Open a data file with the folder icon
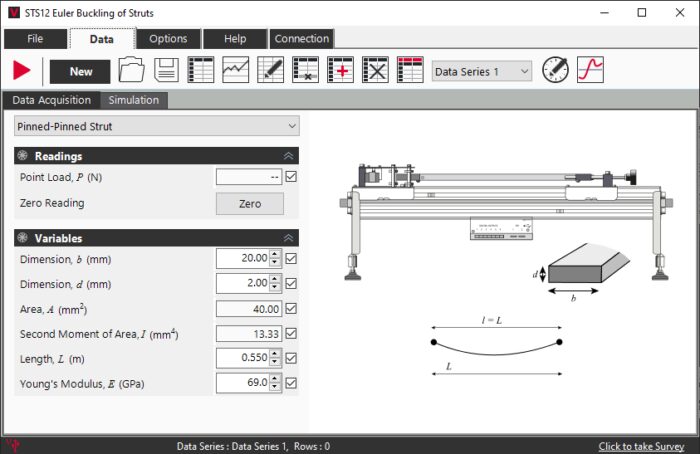 [131, 70]
